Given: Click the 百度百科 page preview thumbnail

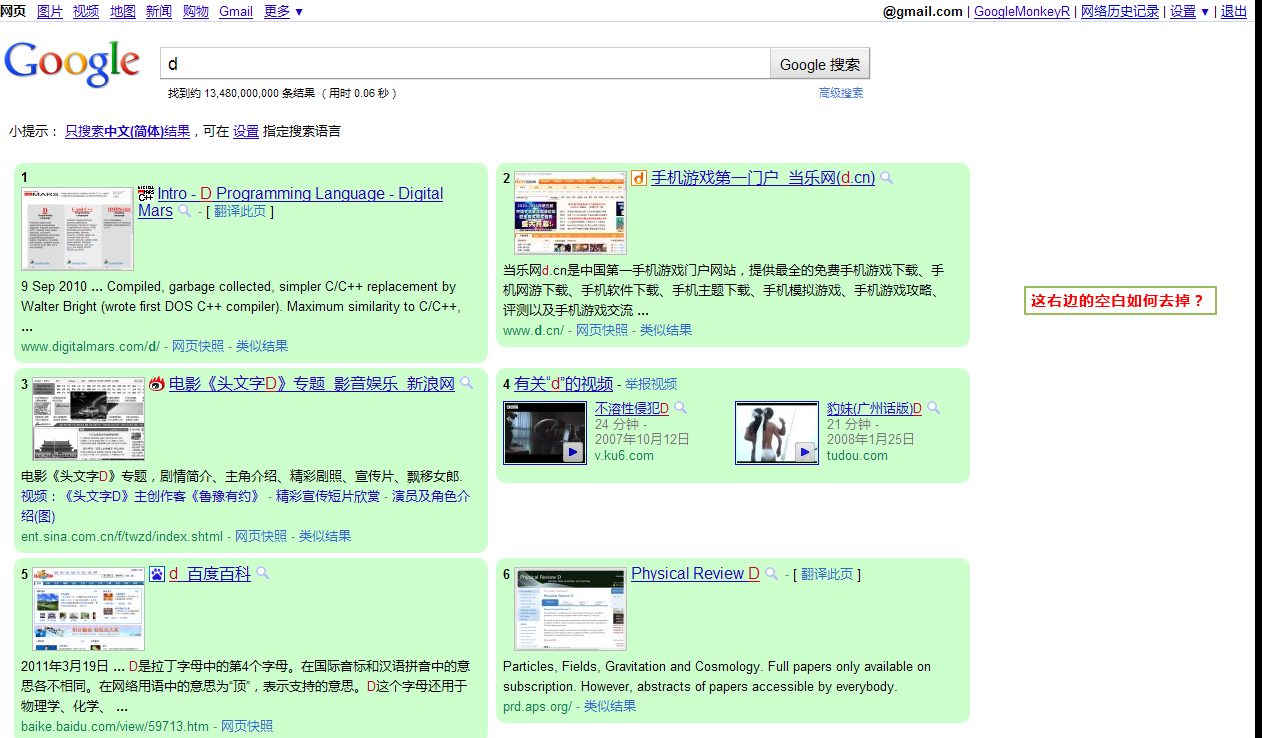Looking at the screenshot, I should [89, 609].
